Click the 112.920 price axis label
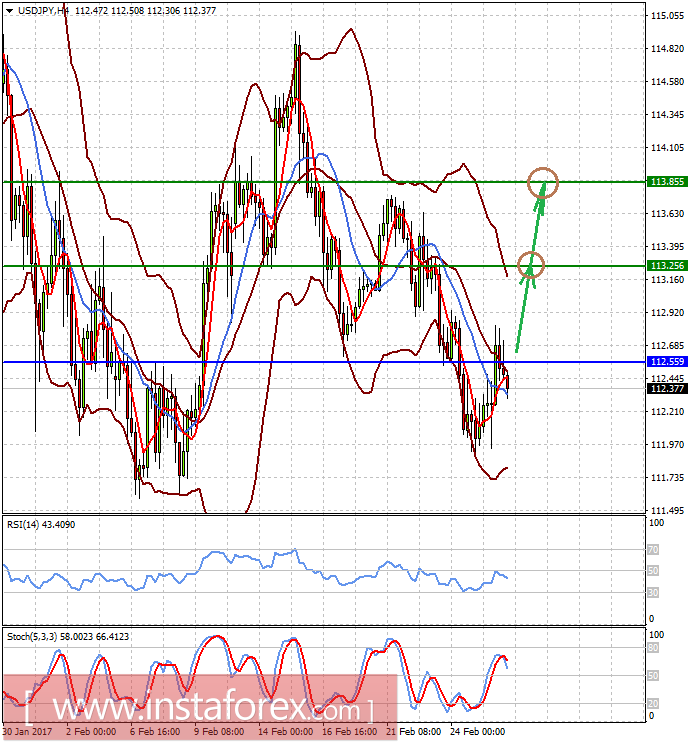The image size is (688, 743). tap(668, 313)
